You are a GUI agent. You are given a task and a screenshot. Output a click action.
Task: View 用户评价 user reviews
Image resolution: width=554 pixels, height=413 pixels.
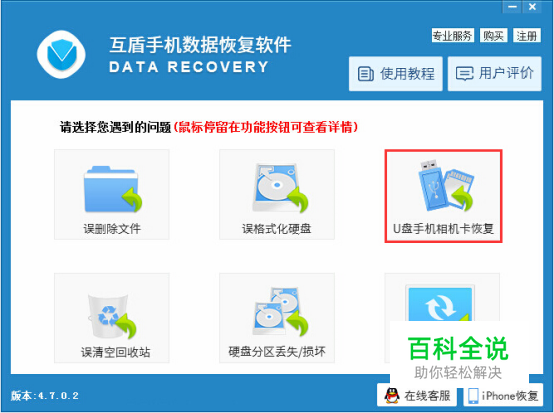click(495, 73)
